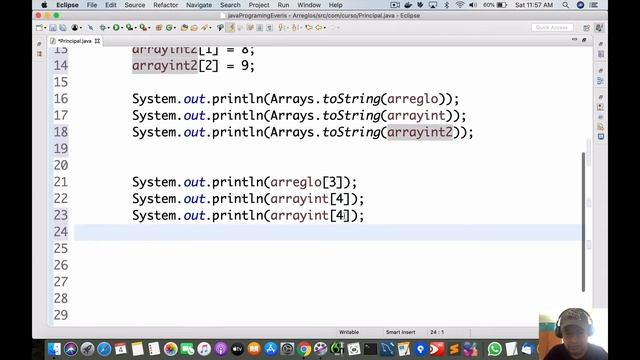Open the Run menu in menu bar
The width and height of the screenshot is (640, 360).
(x=283, y=5)
